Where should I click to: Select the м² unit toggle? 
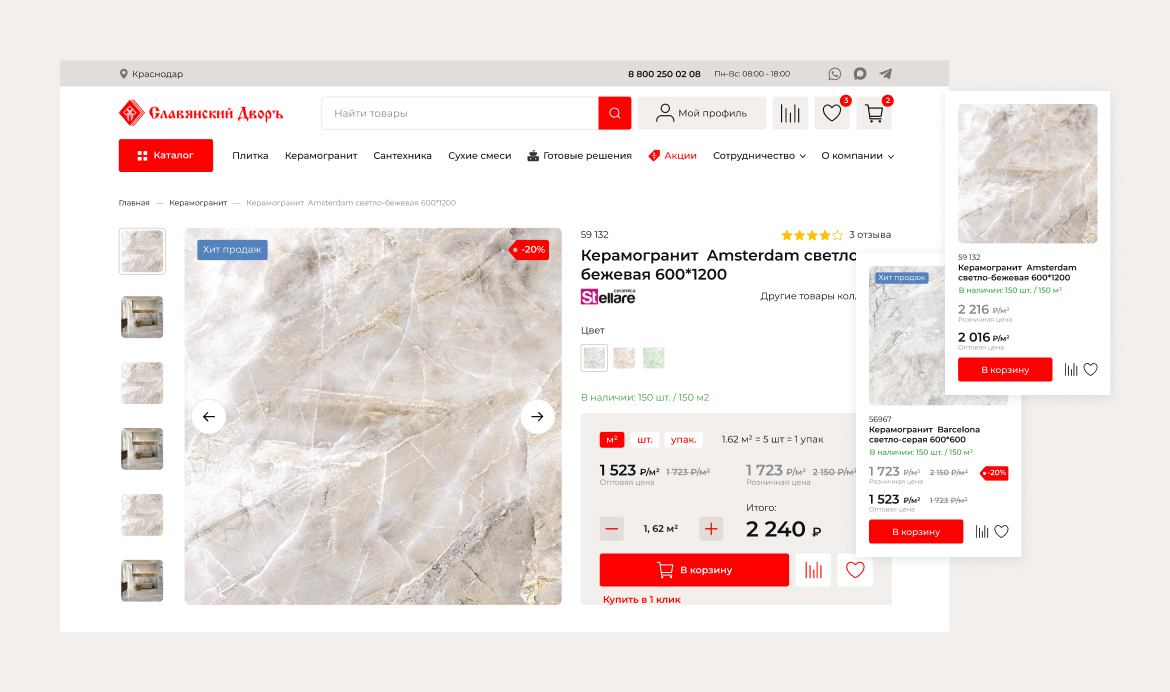[x=612, y=440]
